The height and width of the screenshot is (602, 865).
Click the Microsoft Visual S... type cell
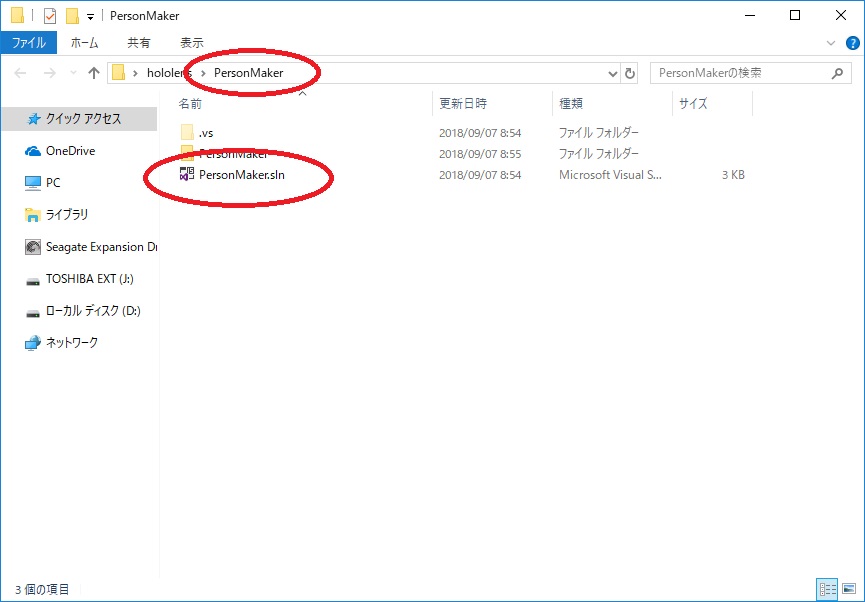tap(610, 175)
